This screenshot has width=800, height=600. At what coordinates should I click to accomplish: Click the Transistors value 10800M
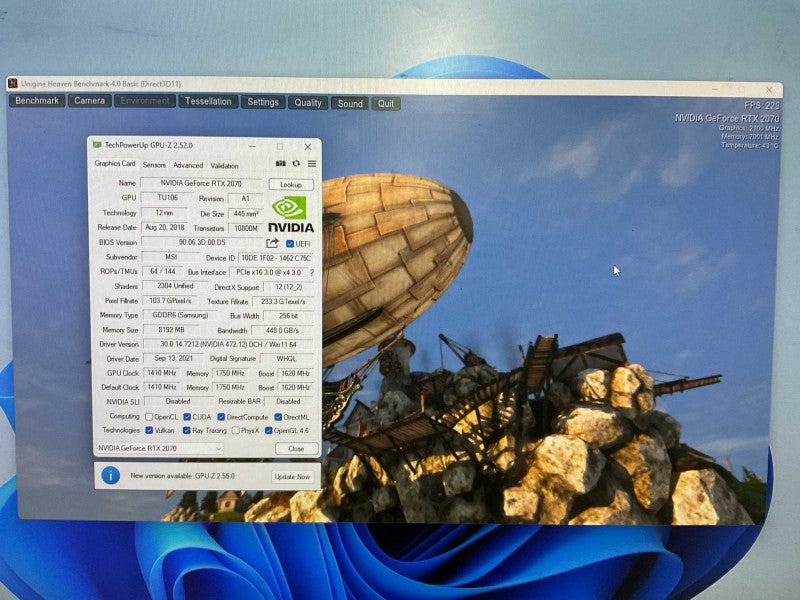246,228
